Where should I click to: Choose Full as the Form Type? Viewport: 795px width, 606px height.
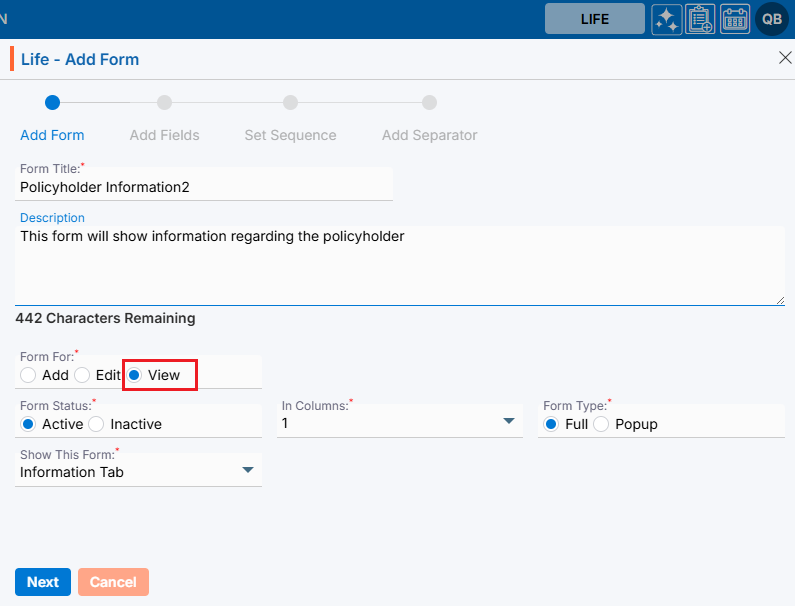(551, 424)
